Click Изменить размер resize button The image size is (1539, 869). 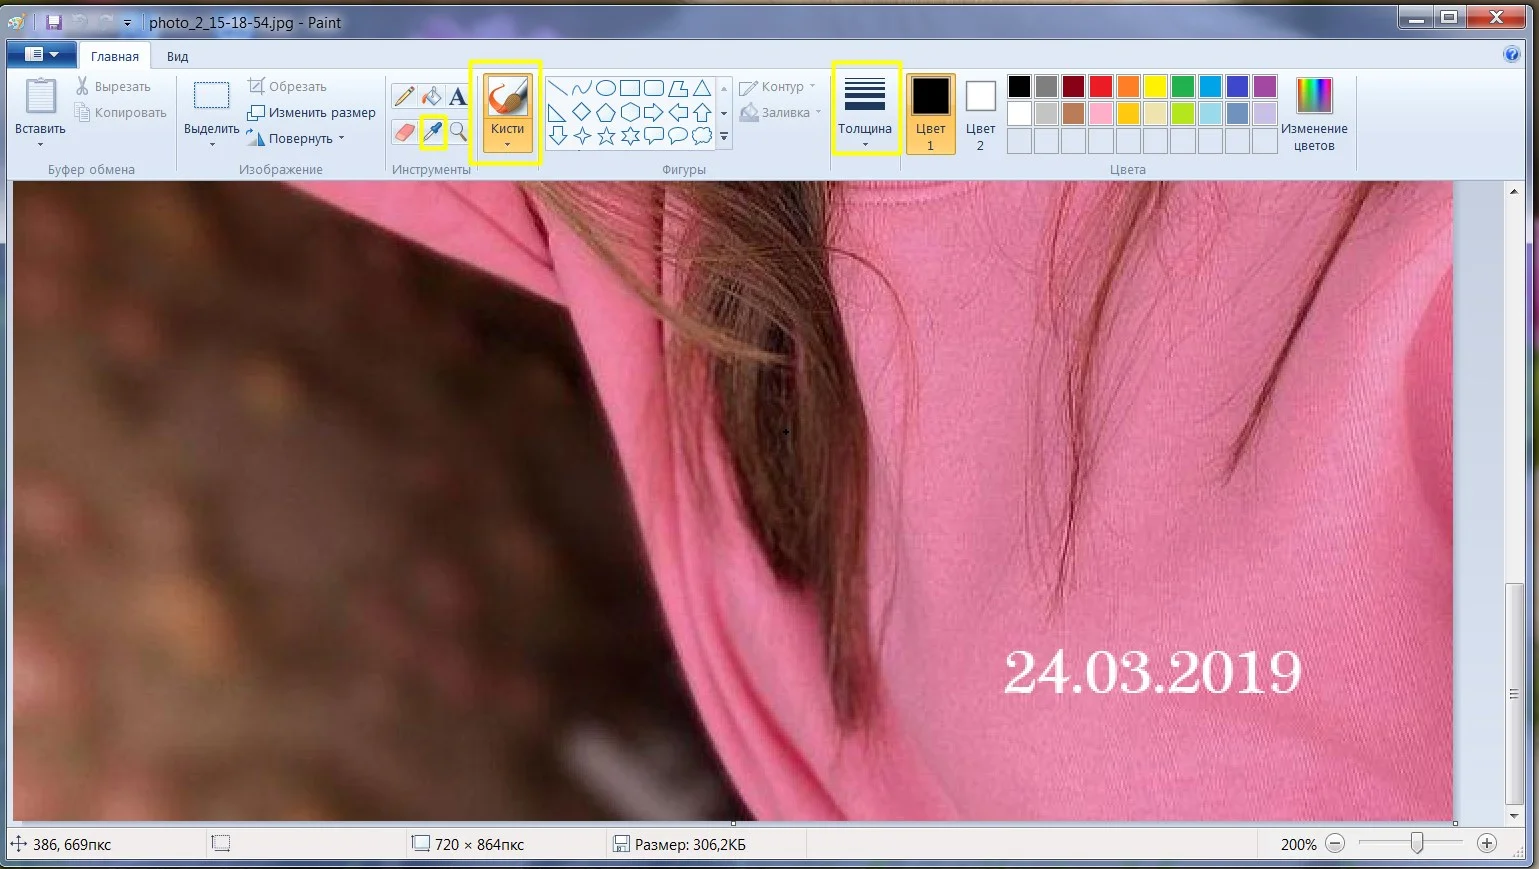click(312, 112)
